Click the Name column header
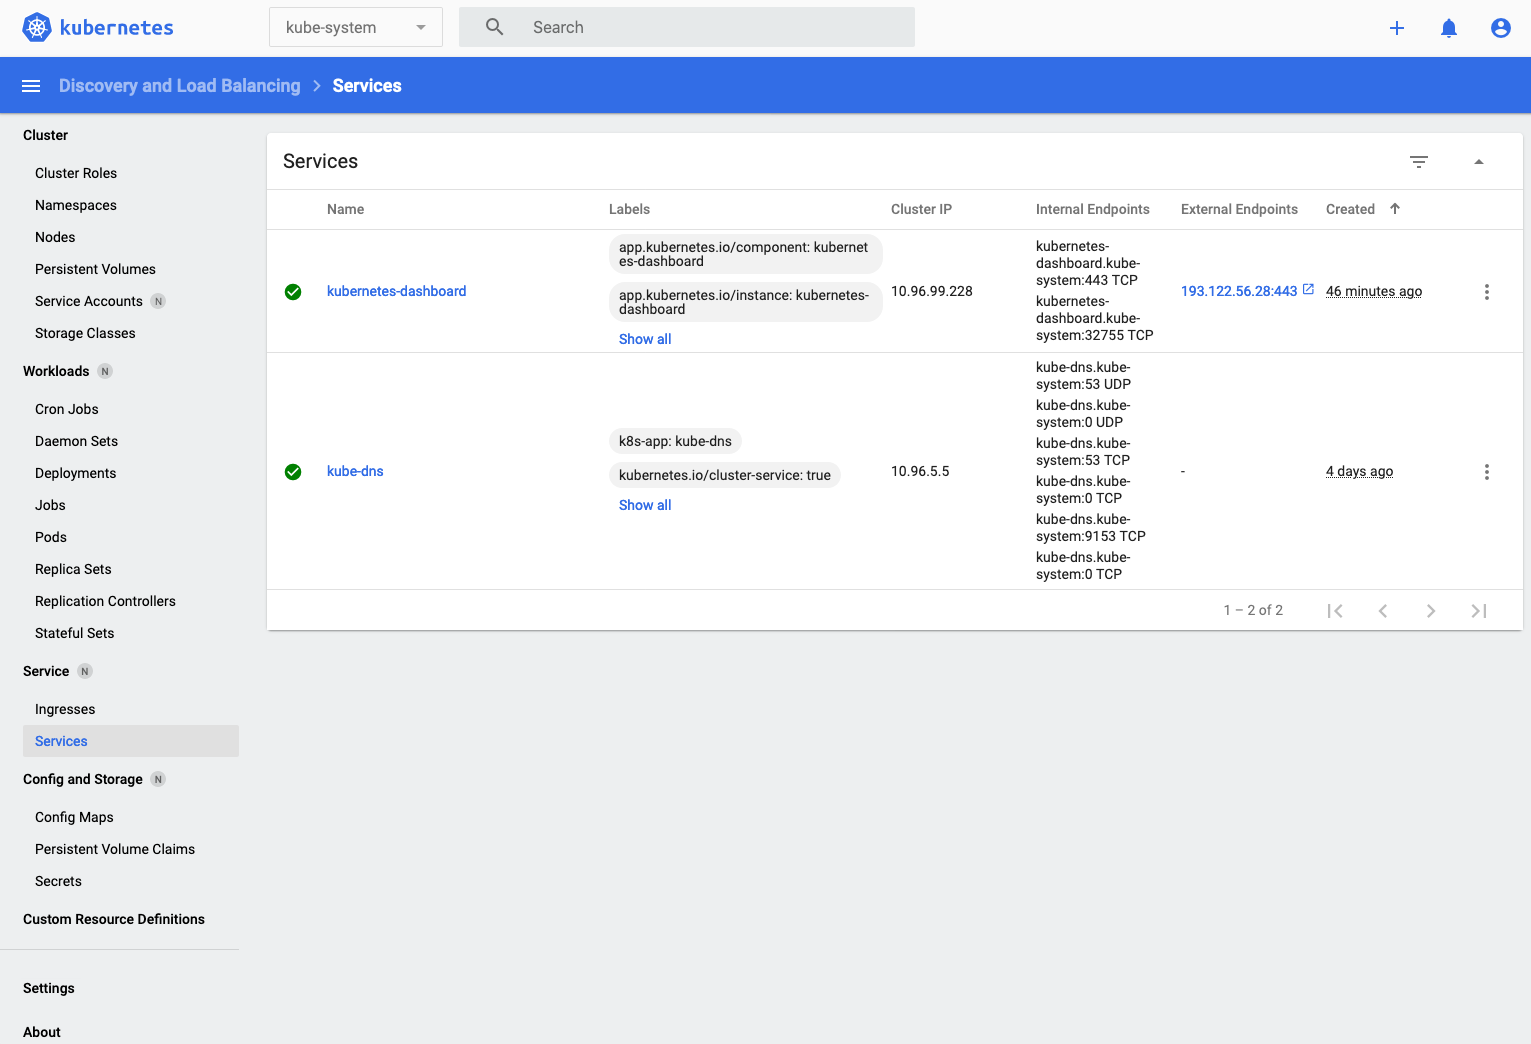Screen dimensions: 1531x1044 (x=345, y=209)
